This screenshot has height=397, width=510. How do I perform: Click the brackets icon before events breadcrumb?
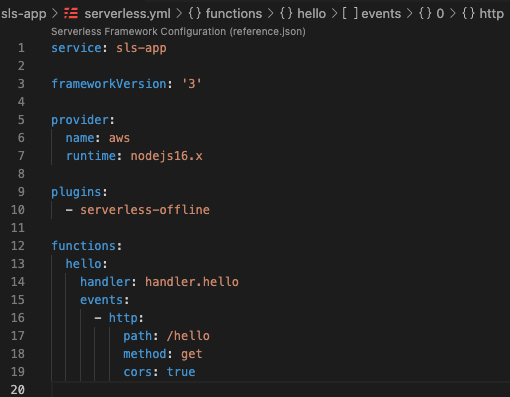350,14
